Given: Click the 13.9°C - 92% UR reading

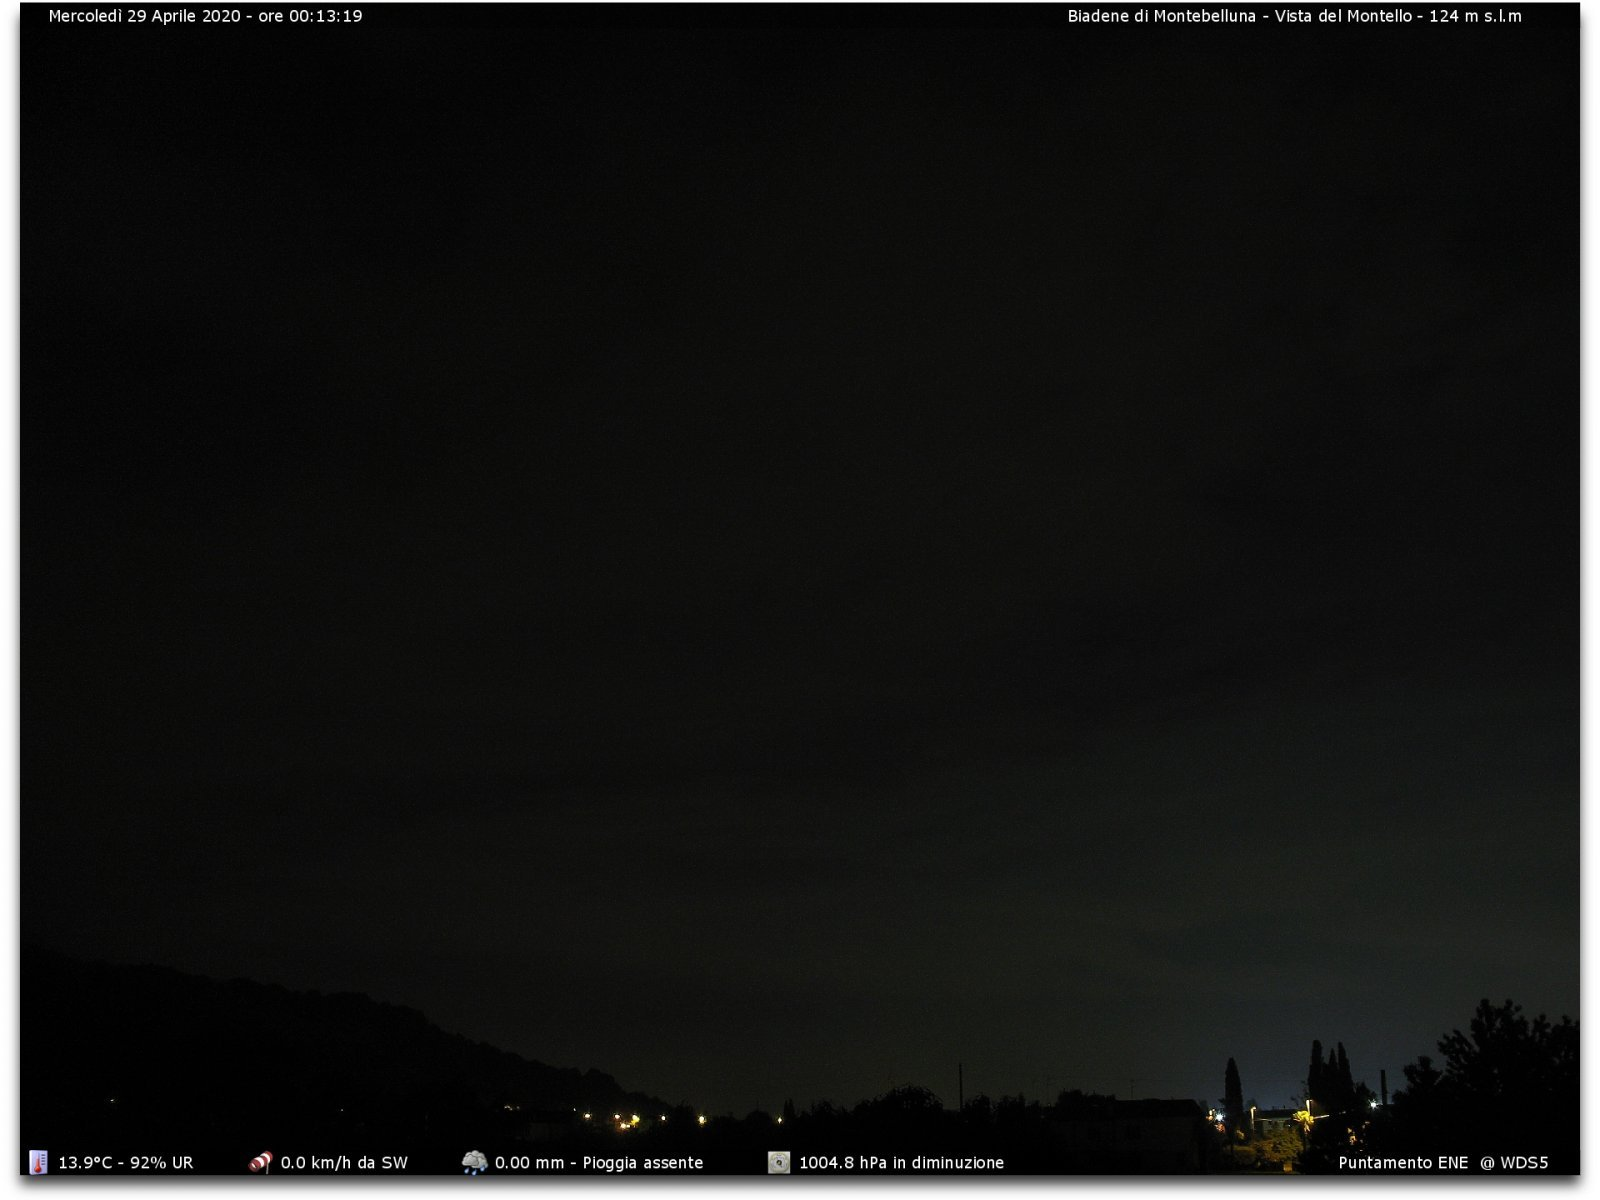Looking at the screenshot, I should (x=126, y=1163).
